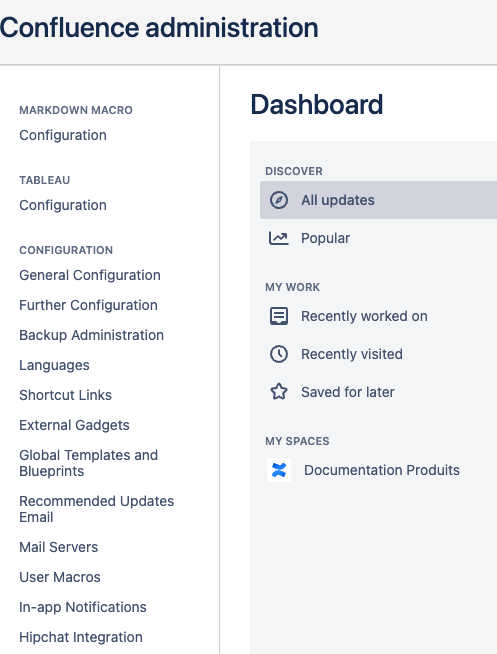The width and height of the screenshot is (497, 654).
Task: Open the Languages settings
Action: tap(54, 365)
